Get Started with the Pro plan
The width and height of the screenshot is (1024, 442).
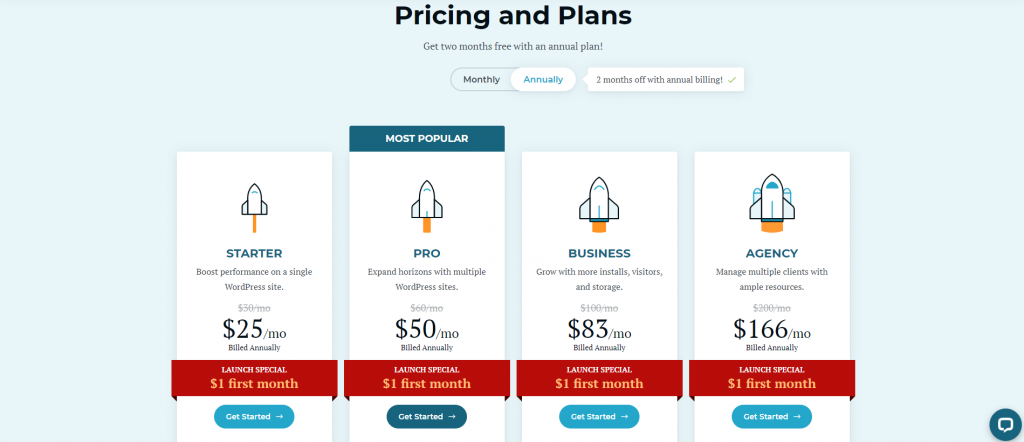426,417
